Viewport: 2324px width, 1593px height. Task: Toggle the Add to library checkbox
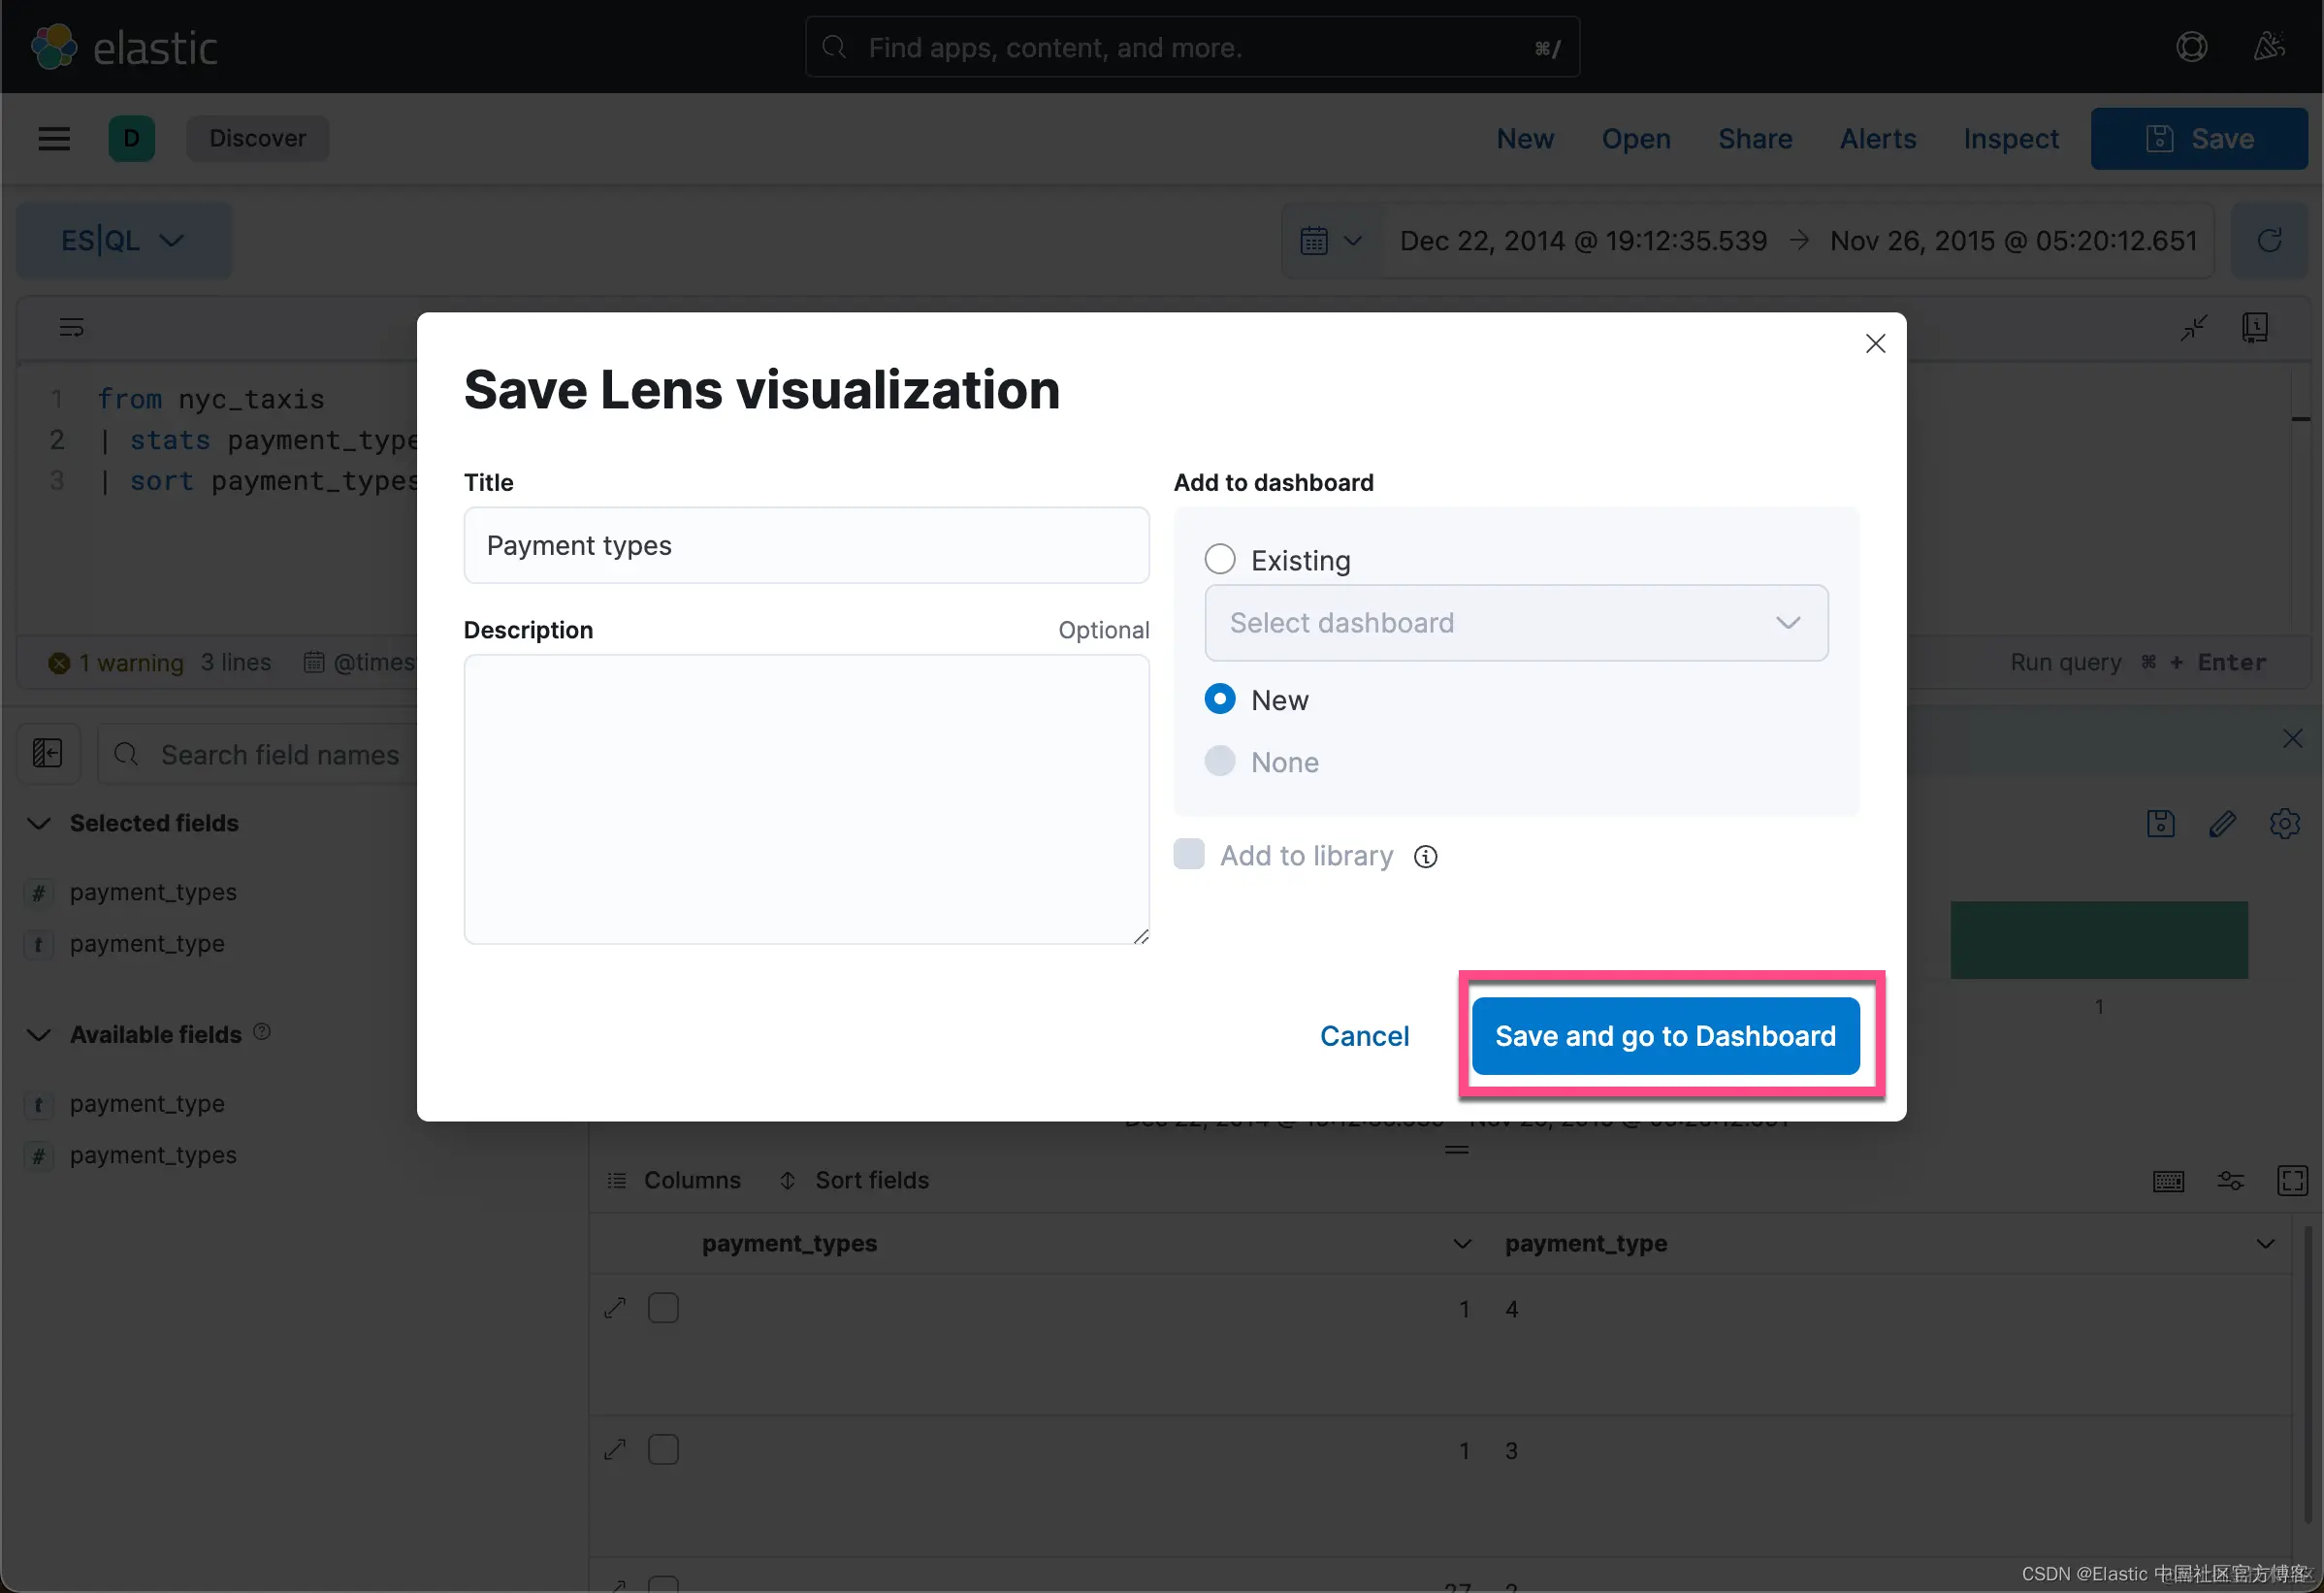[x=1188, y=855]
